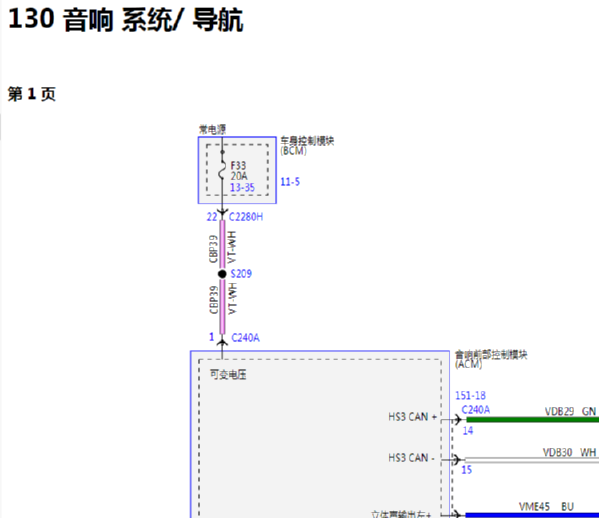Click the connector label C2280H
599x518 pixels.
tap(246, 217)
